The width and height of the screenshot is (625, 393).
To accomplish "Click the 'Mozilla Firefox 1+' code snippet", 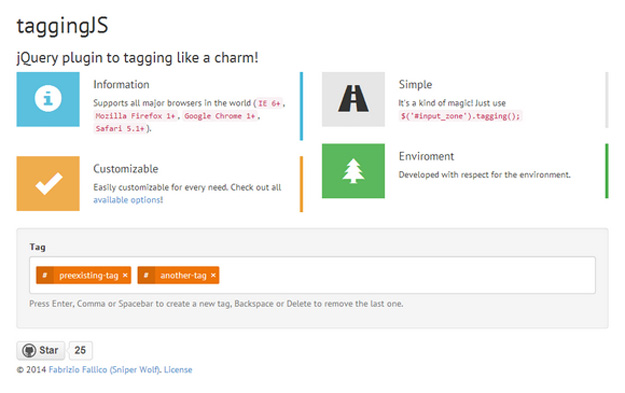I will click(135, 116).
